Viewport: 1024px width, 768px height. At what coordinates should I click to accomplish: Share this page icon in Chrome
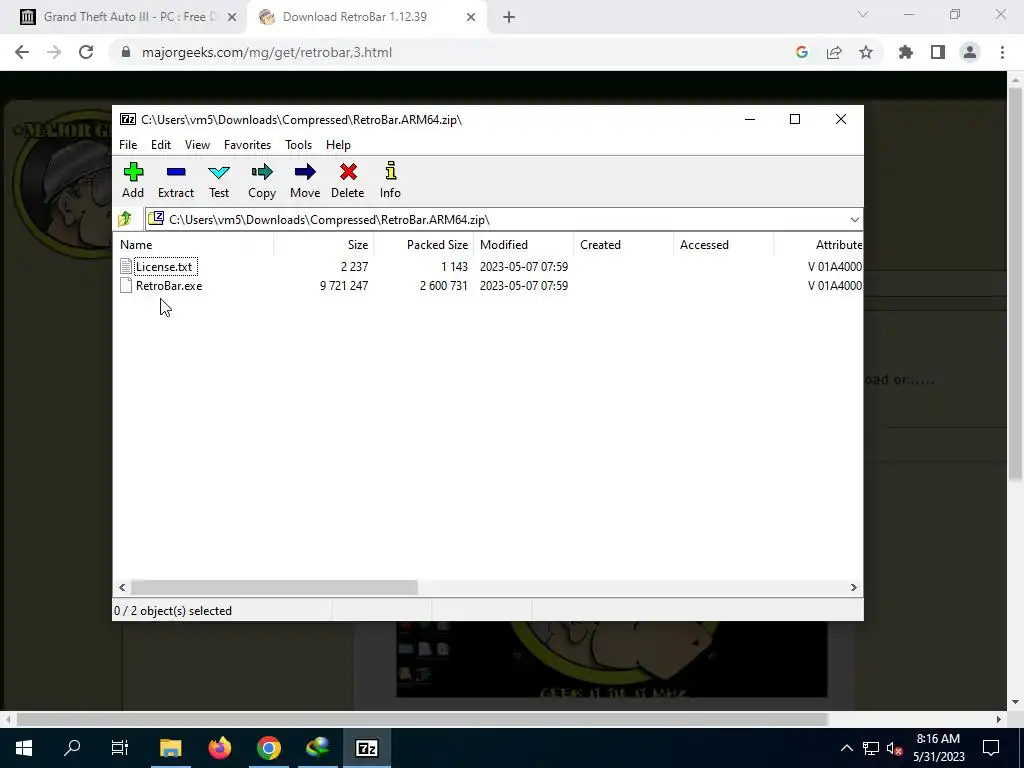834,52
